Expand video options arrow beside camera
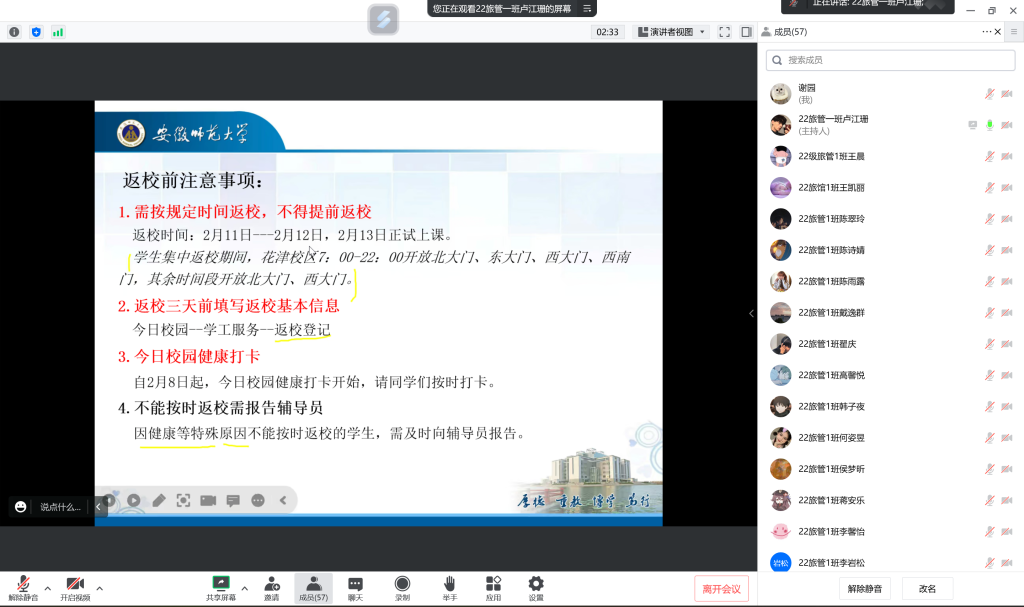 click(99, 588)
